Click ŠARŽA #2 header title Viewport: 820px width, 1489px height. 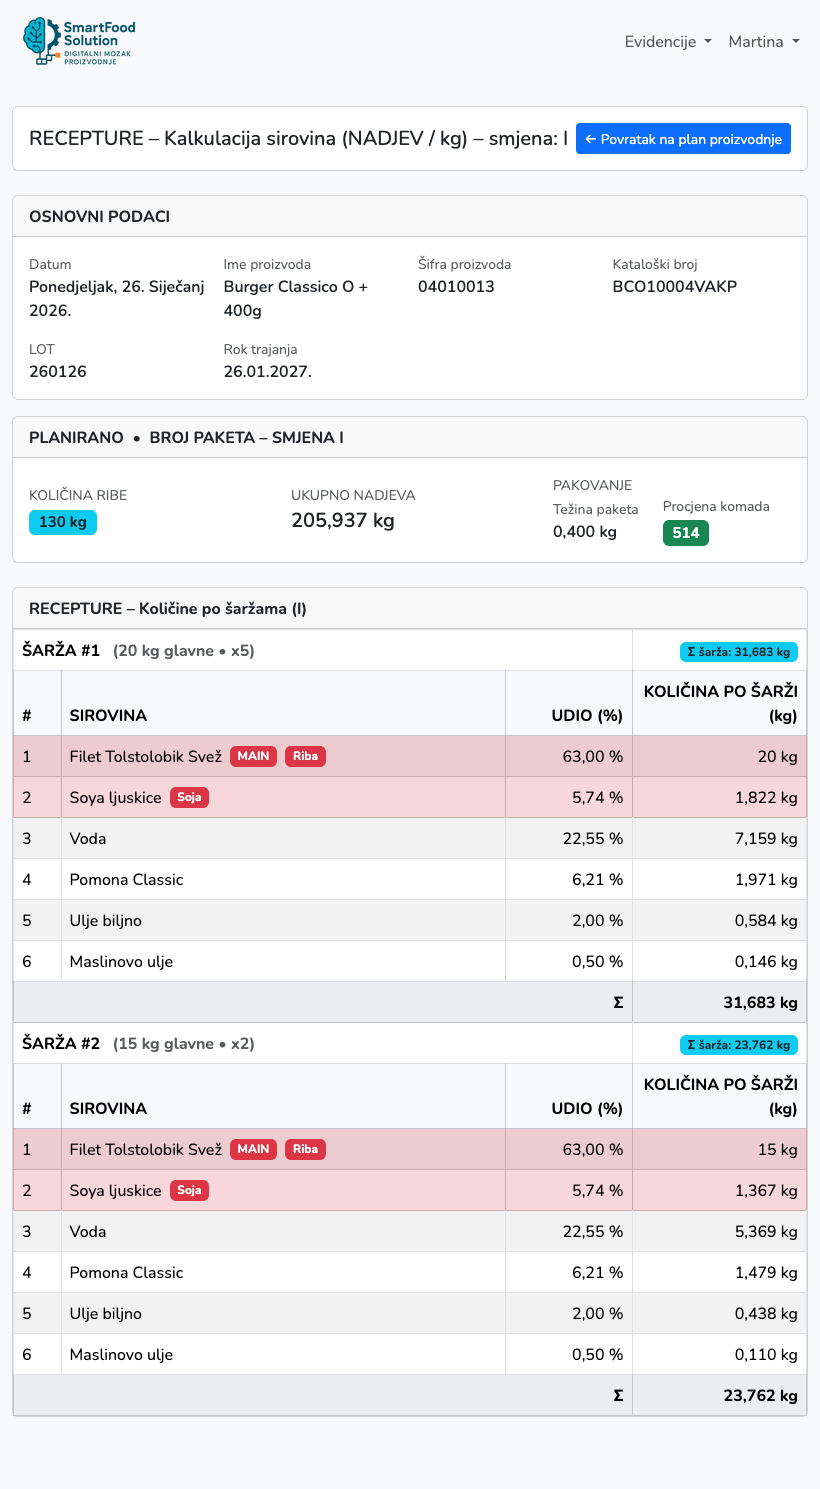pyautogui.click(x=61, y=1044)
